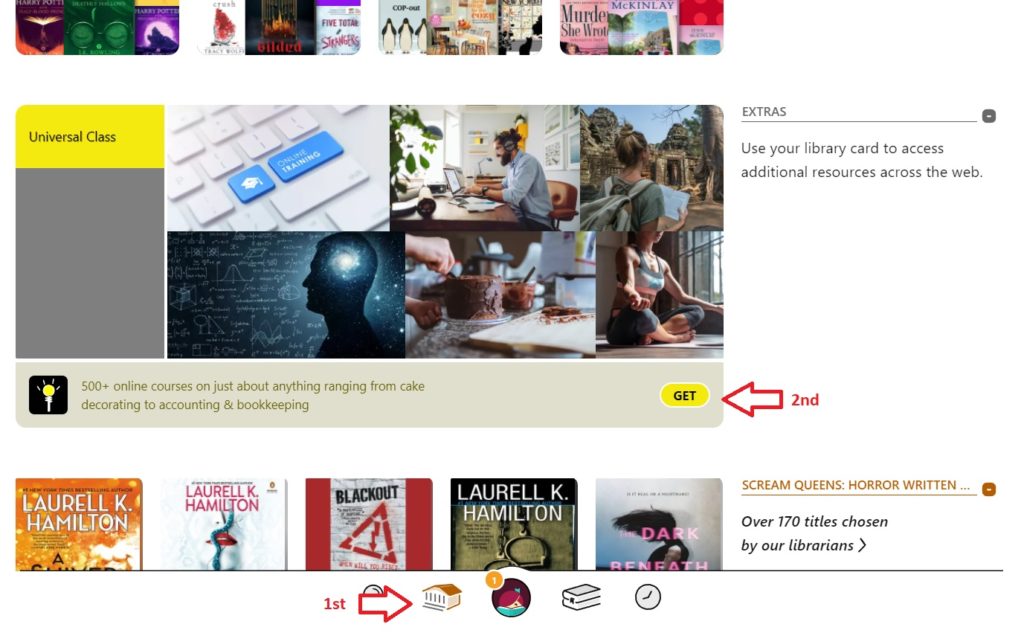
Task: Open the chevron next to 'by our librarians'
Action: pos(863,545)
